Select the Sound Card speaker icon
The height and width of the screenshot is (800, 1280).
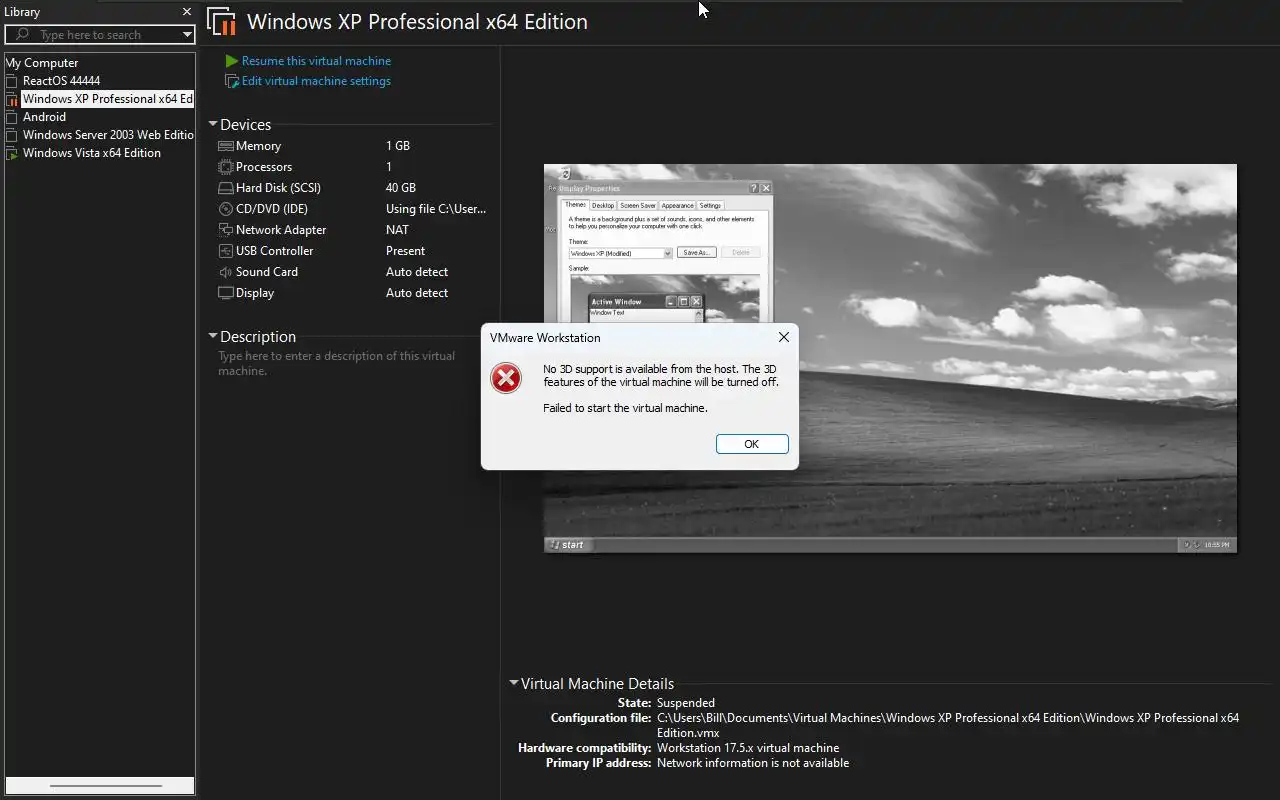tap(226, 272)
